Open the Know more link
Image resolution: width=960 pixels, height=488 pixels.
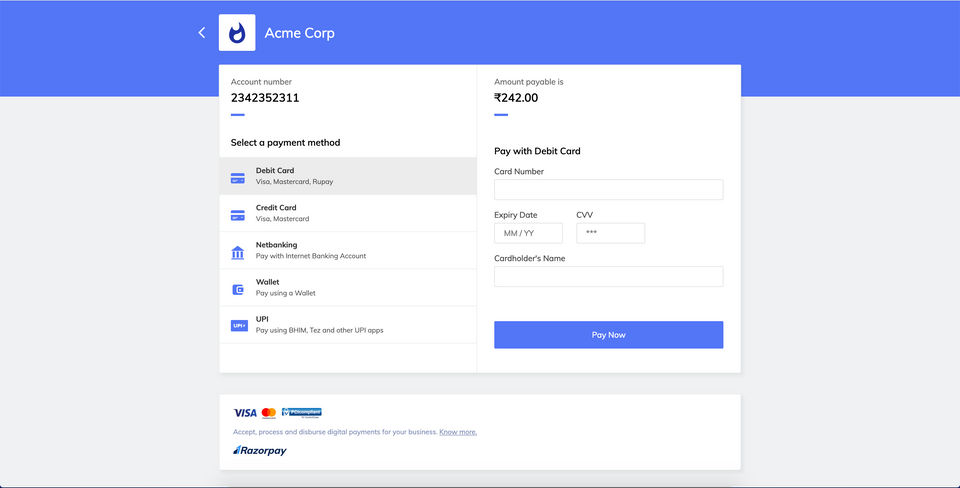point(458,432)
